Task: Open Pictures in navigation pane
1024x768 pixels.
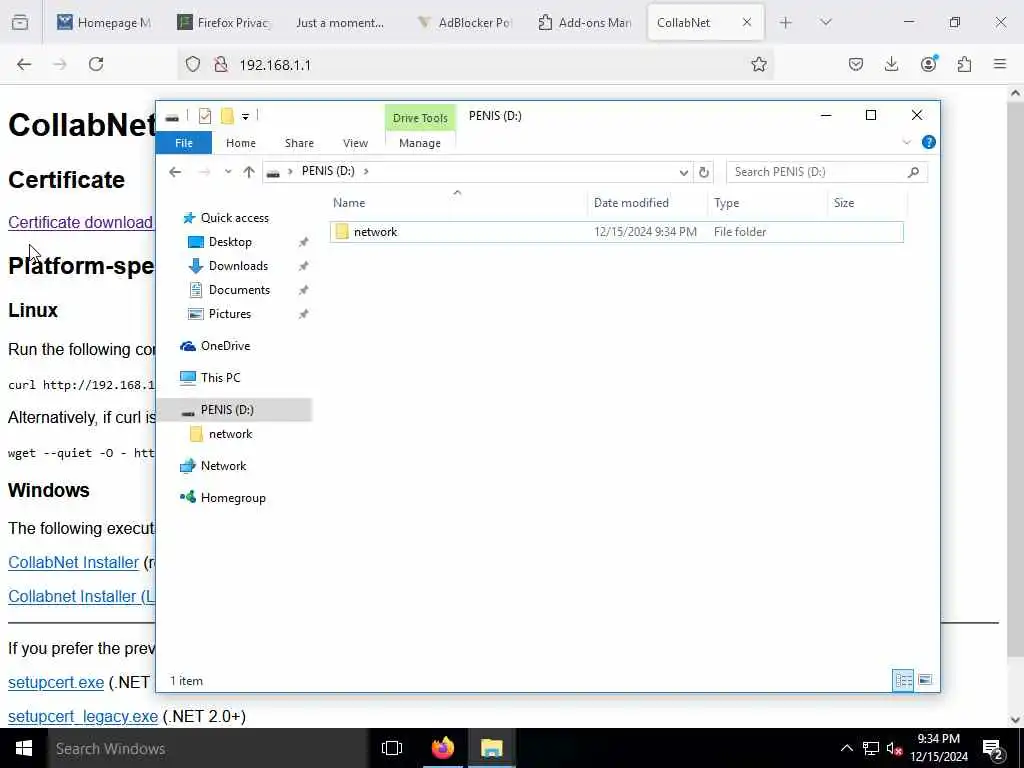Action: 229,314
